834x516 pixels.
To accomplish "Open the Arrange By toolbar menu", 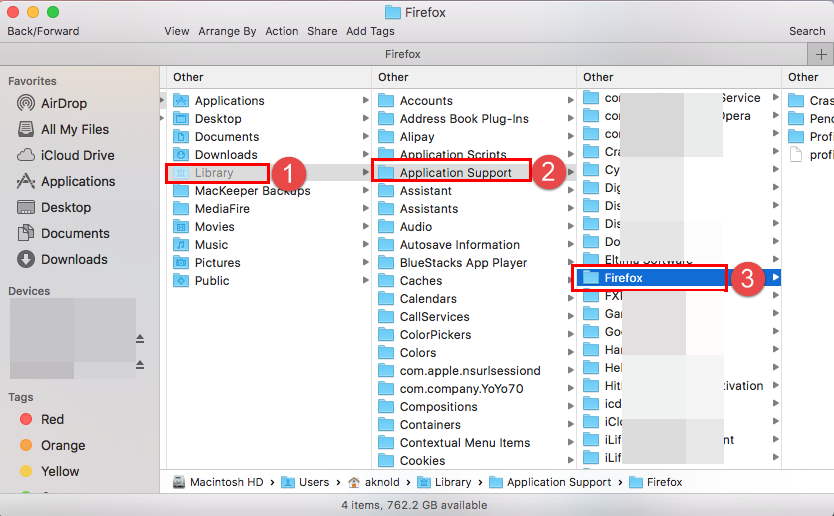I will click(x=227, y=31).
